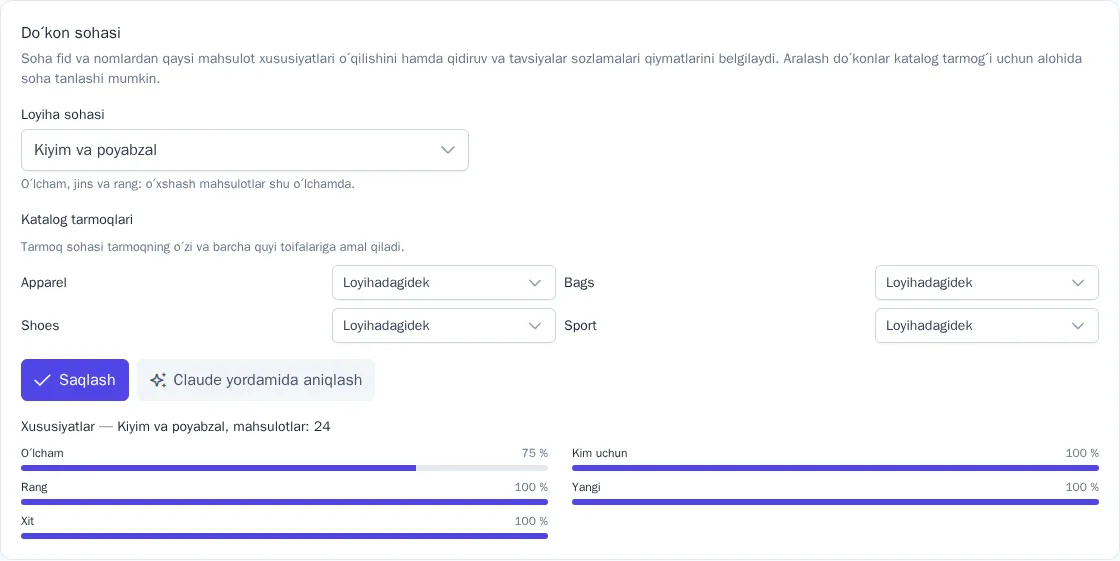The width and height of the screenshot is (1120, 561).
Task: Click the Kim uchun attribute label
Action: (x=600, y=453)
